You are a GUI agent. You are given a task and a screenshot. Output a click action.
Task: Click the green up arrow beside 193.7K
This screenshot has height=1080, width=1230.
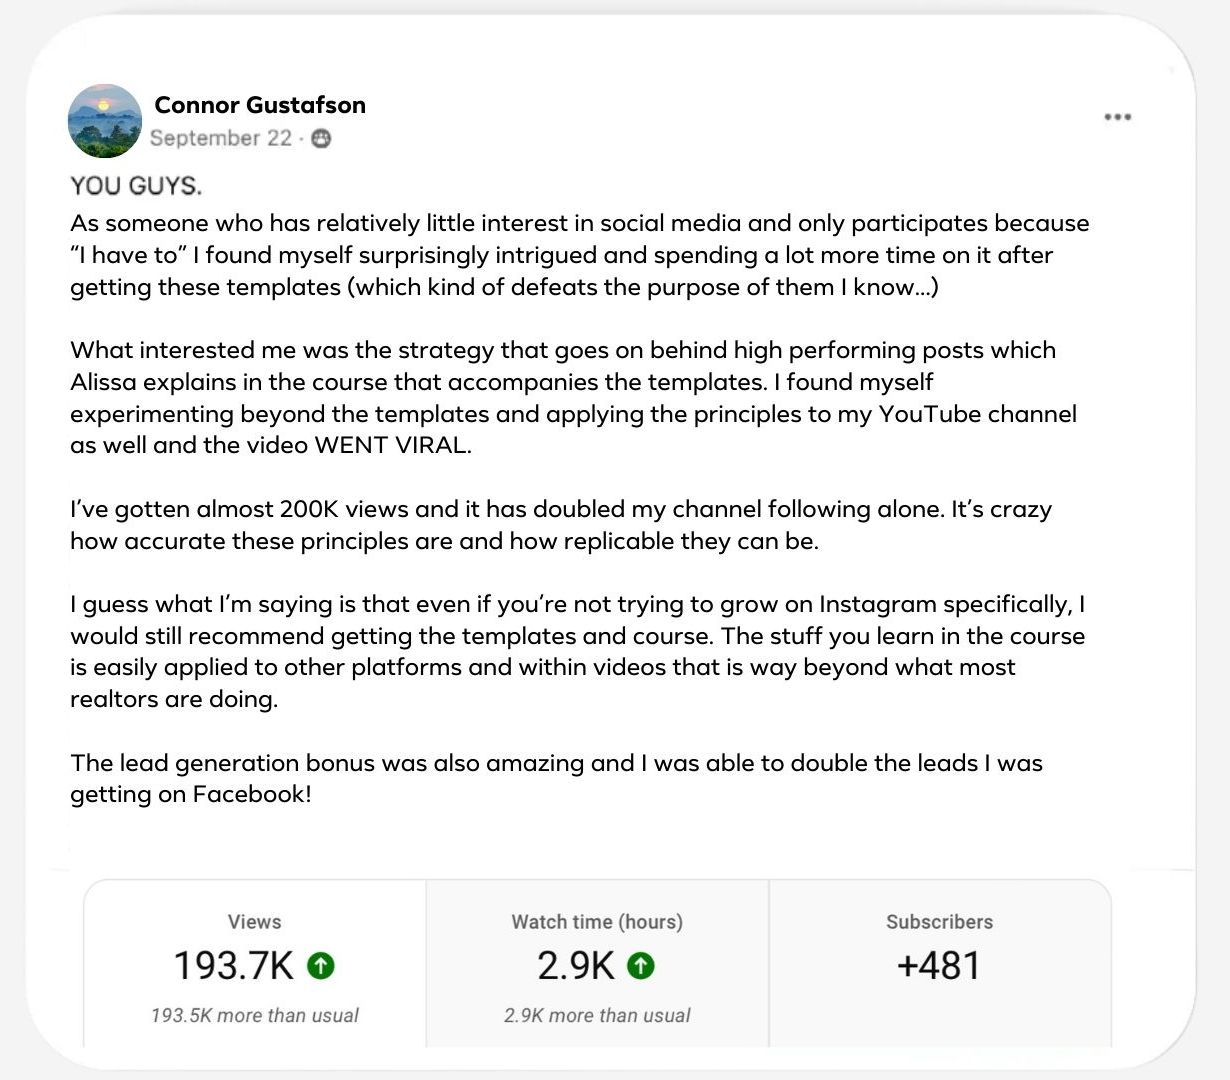coord(321,965)
